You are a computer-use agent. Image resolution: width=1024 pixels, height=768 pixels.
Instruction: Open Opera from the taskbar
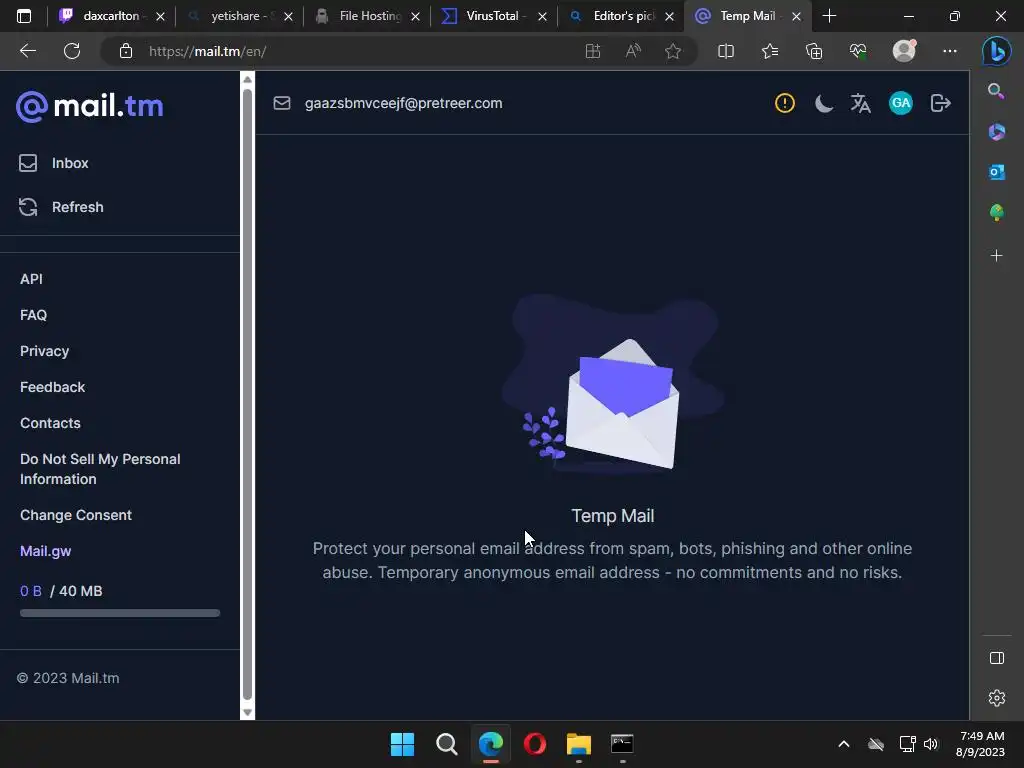(535, 744)
